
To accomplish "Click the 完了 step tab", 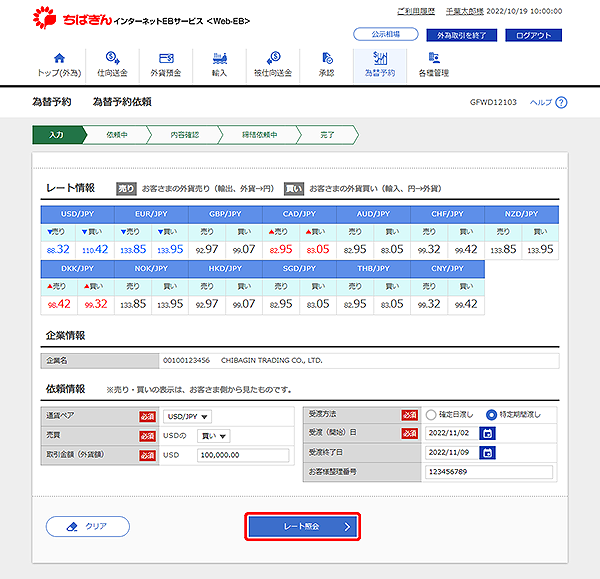I will (x=327, y=135).
